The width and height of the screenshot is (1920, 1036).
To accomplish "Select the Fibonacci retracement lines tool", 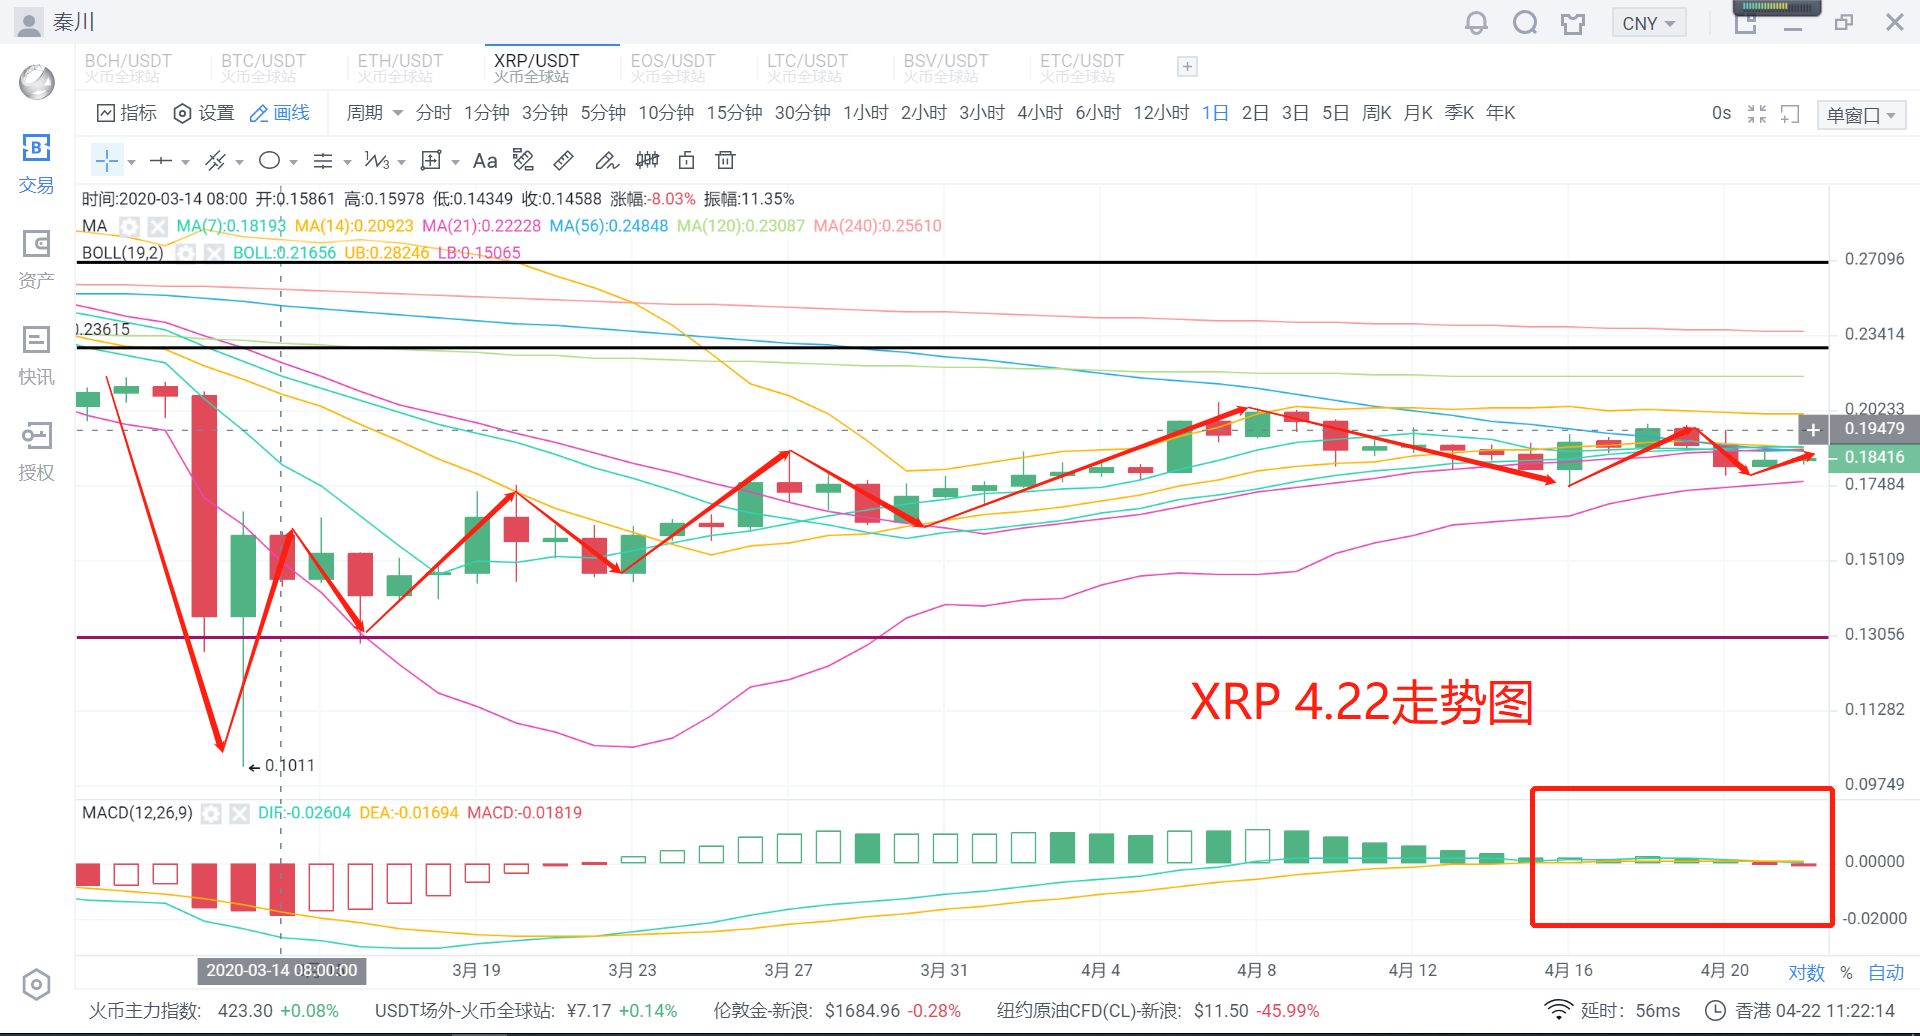I will (x=323, y=160).
